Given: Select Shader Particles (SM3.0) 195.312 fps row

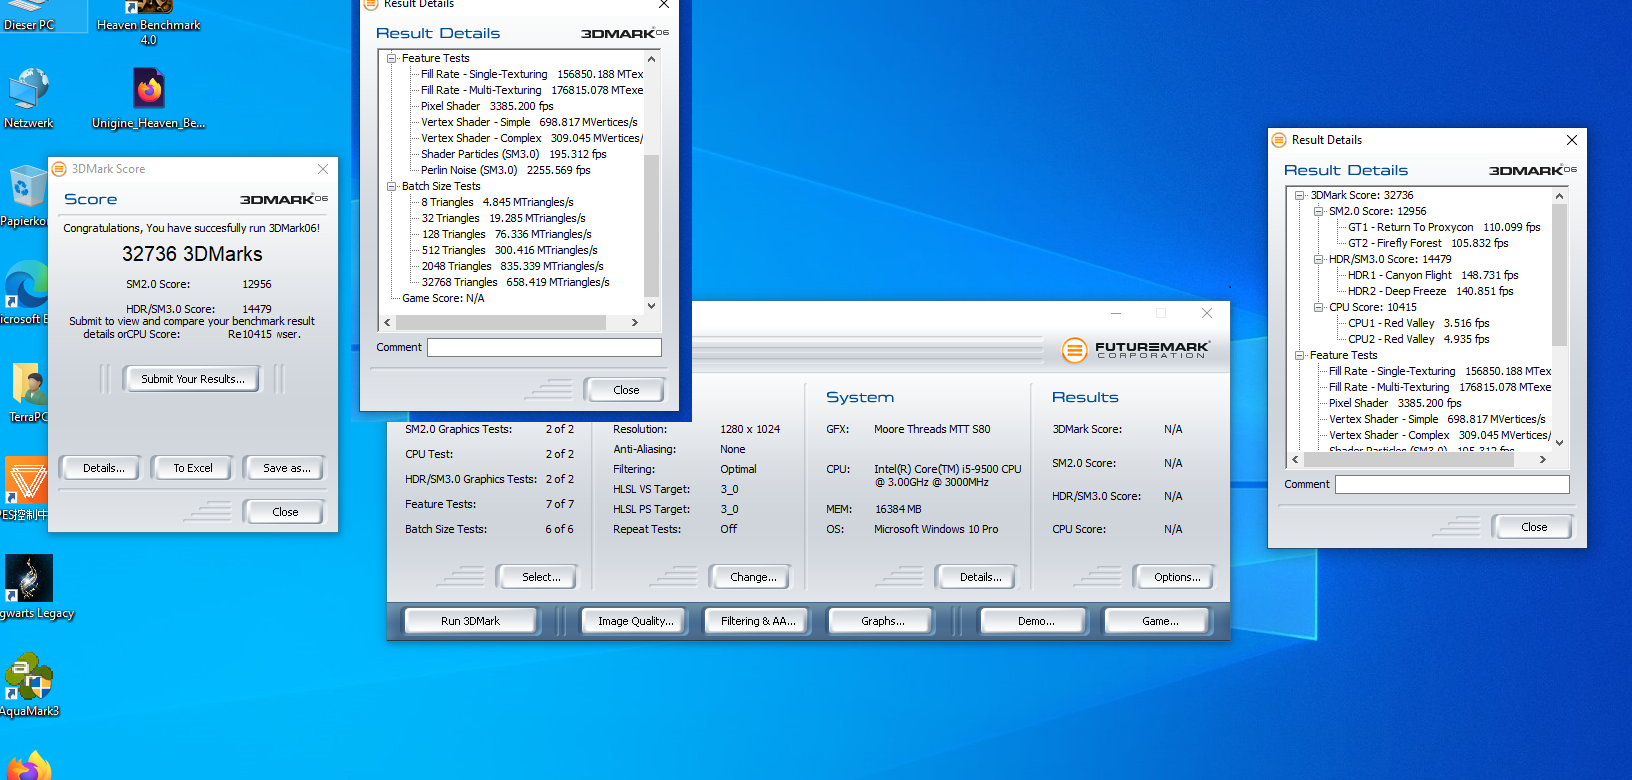Looking at the screenshot, I should tap(513, 154).
